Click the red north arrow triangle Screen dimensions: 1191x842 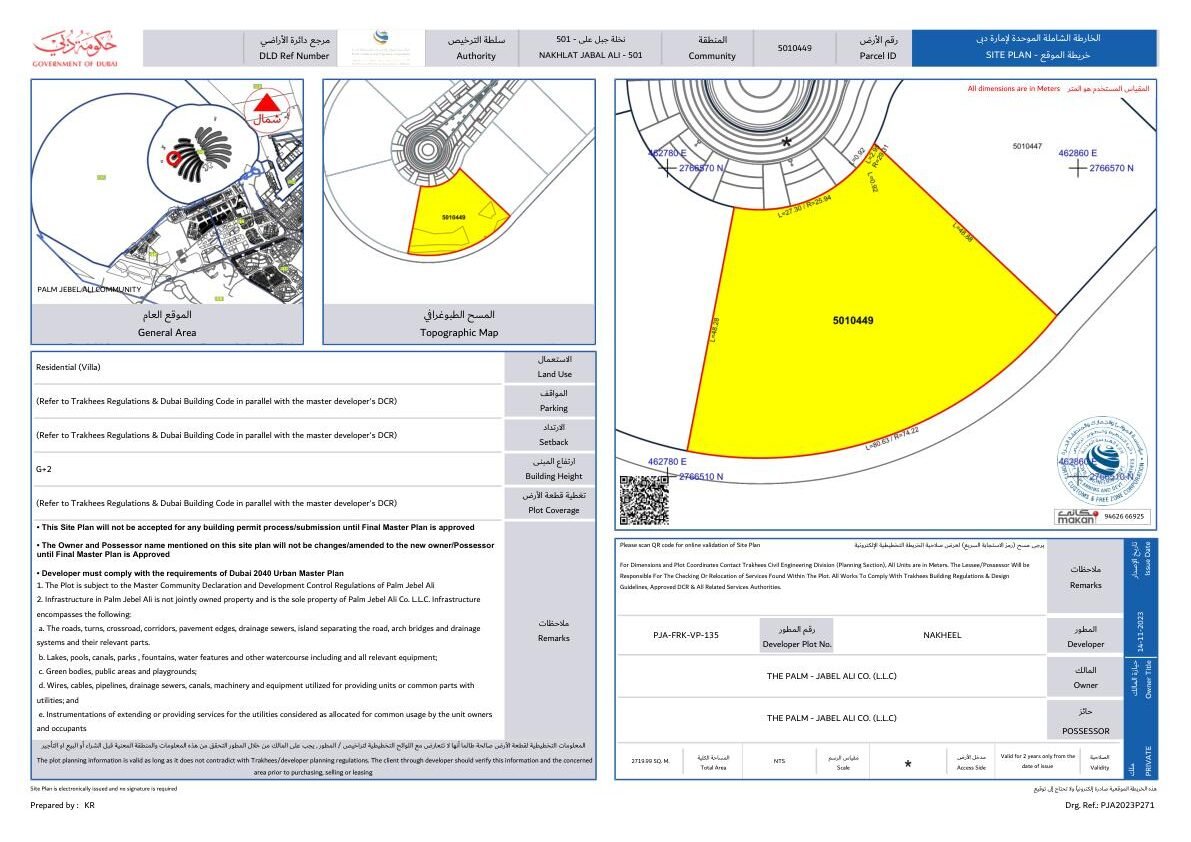coord(266,102)
